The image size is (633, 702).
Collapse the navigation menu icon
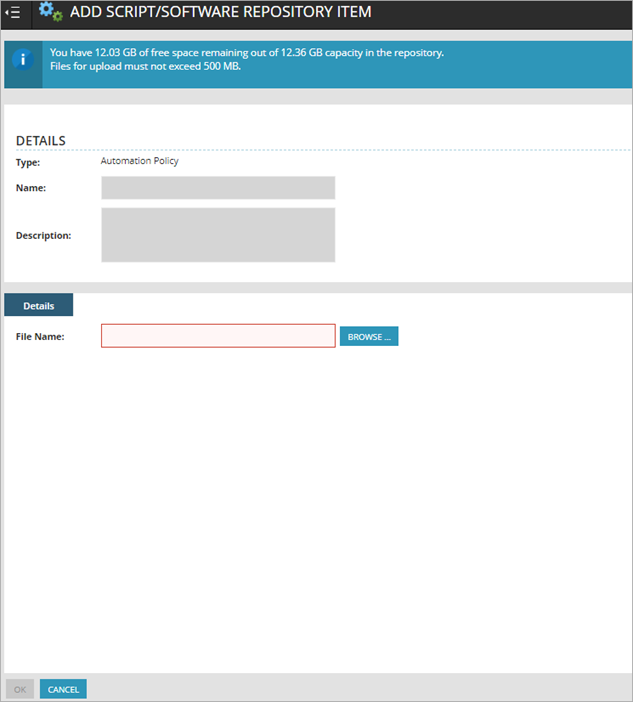click(x=13, y=13)
